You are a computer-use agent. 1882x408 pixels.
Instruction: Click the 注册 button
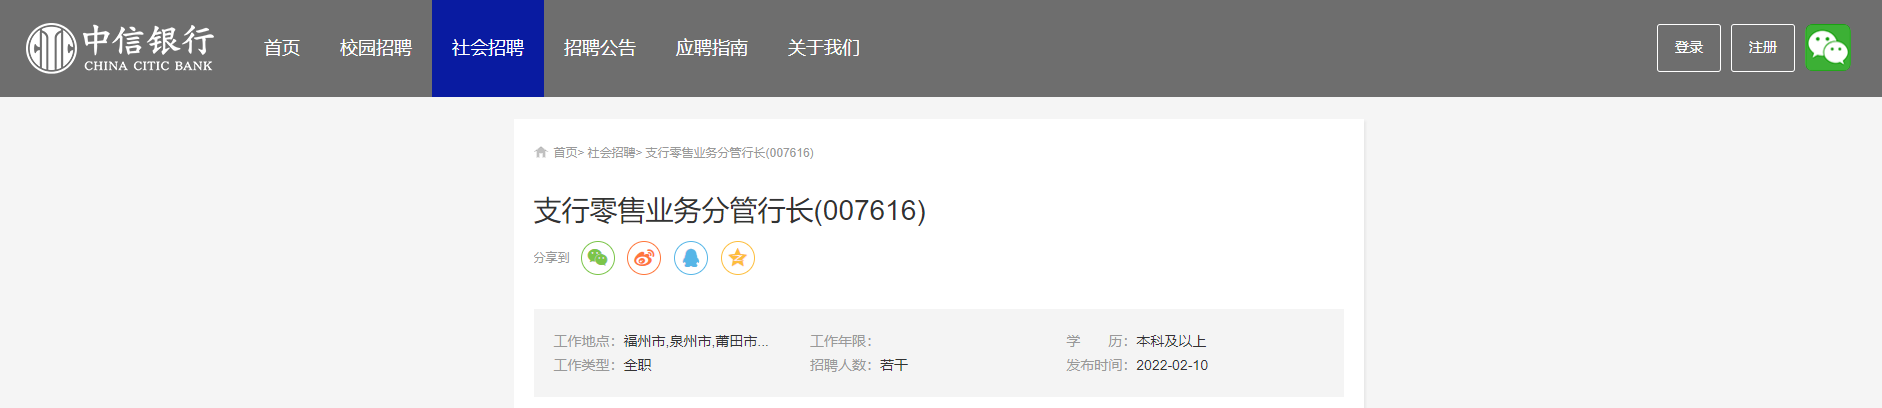(x=1763, y=48)
